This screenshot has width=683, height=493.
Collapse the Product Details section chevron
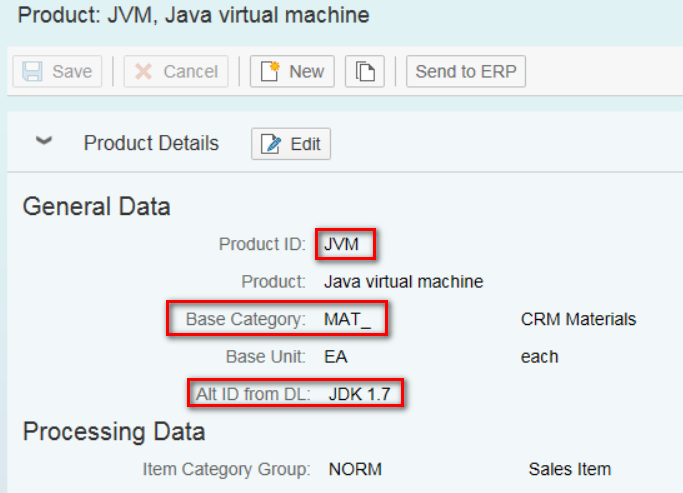[x=44, y=141]
